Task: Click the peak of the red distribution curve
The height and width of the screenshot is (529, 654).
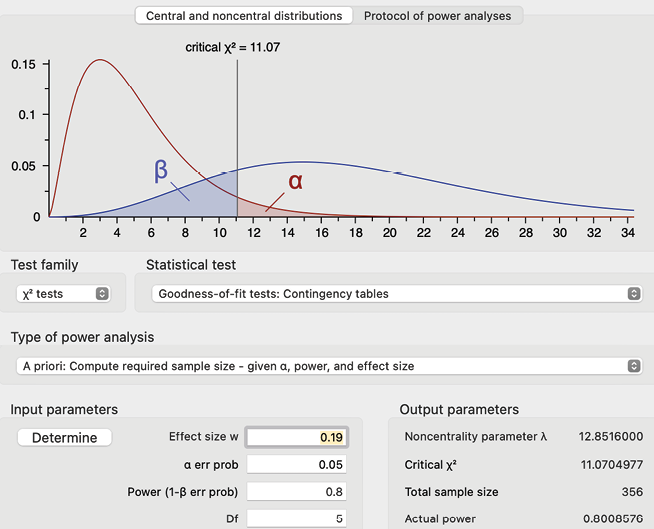Action: 99,60
